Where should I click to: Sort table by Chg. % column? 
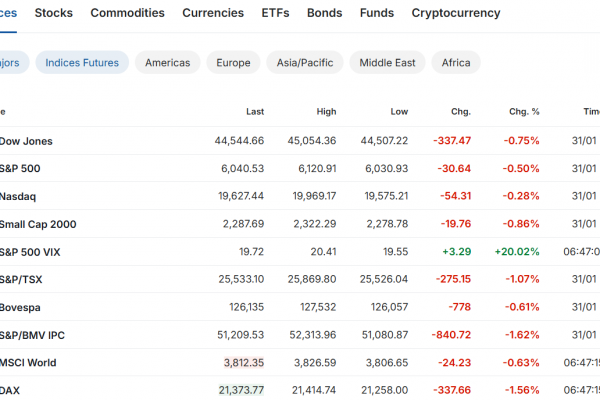click(524, 111)
